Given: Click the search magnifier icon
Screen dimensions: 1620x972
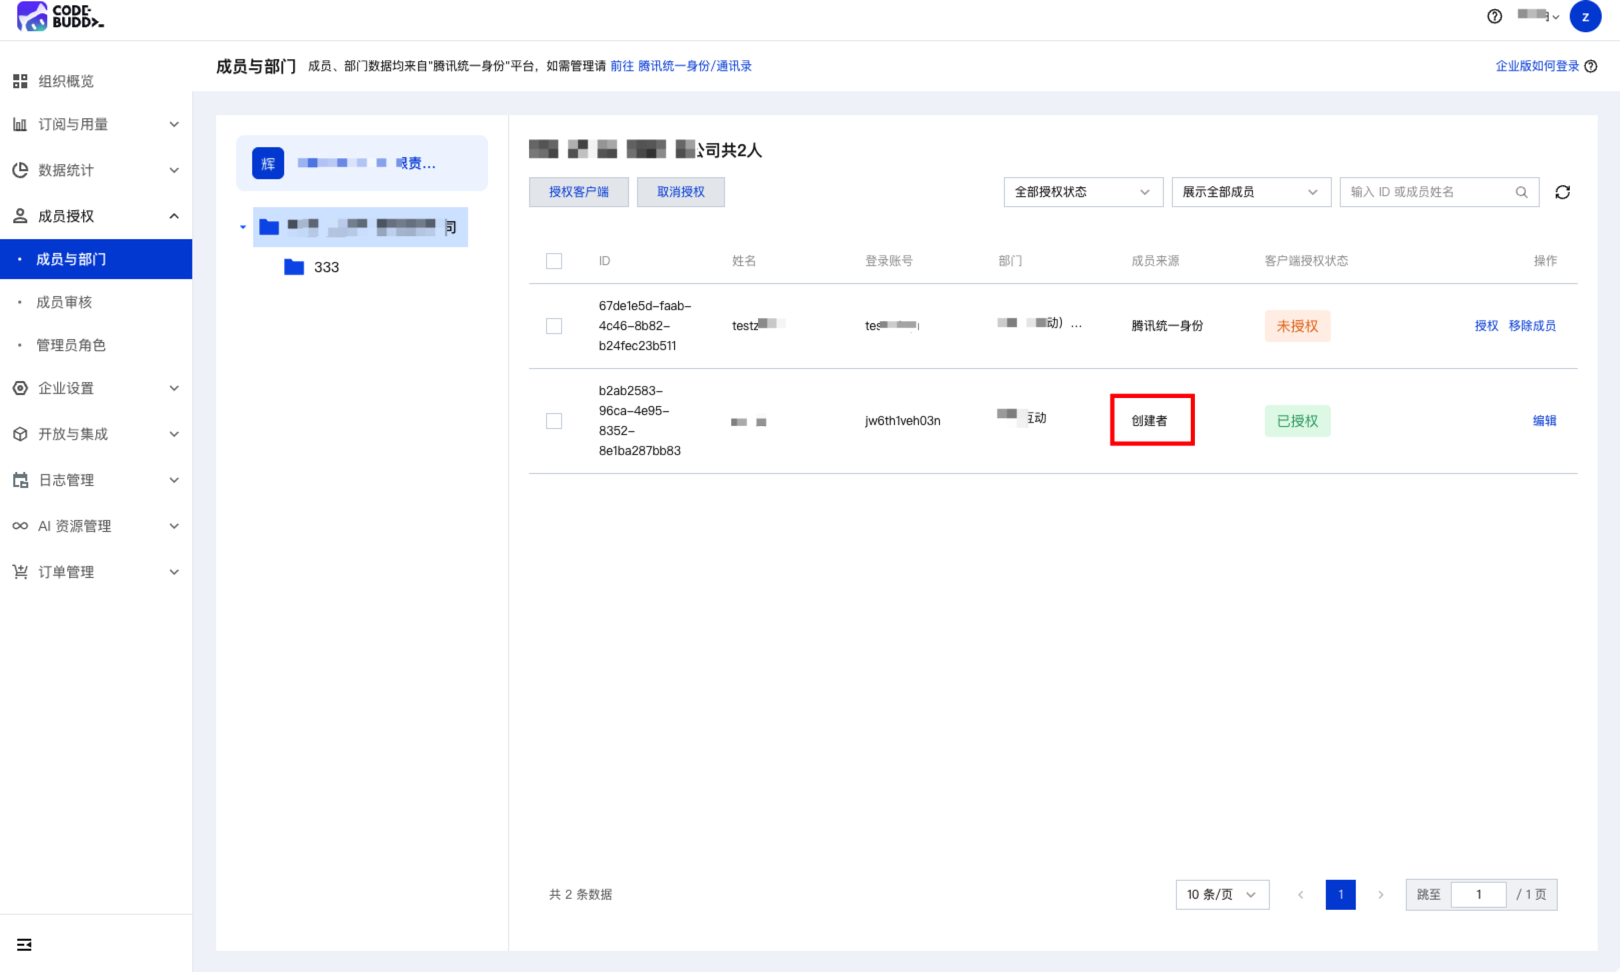Looking at the screenshot, I should pos(1521,192).
